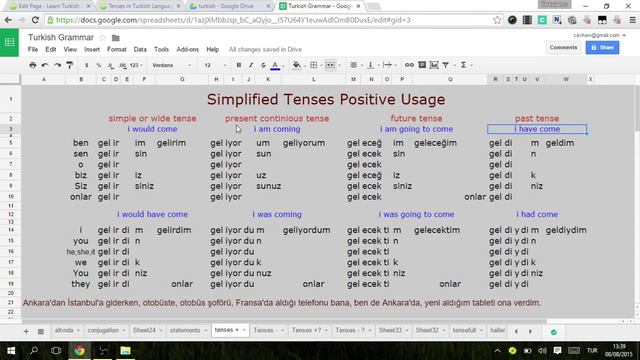Open the Add-ons menu
Viewport: 640px width, 360px height.
tap(187, 49)
